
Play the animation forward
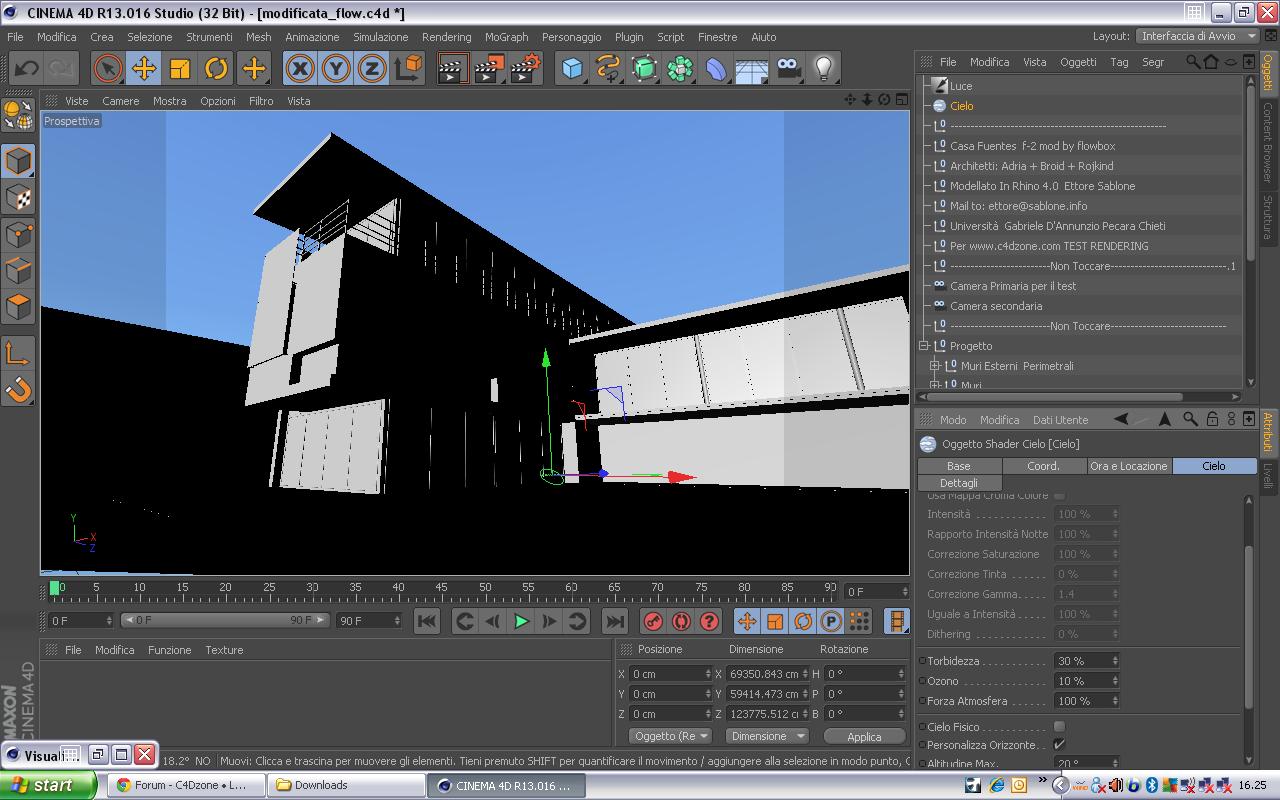pos(521,621)
